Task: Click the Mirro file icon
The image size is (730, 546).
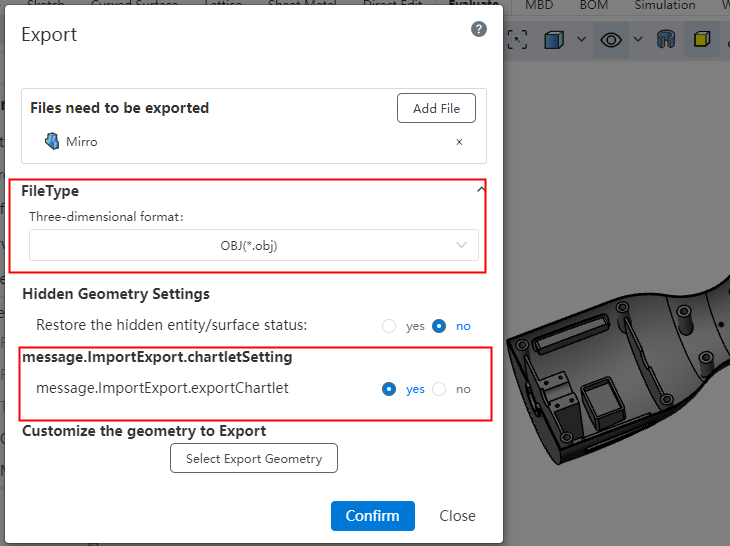Action: click(x=52, y=141)
